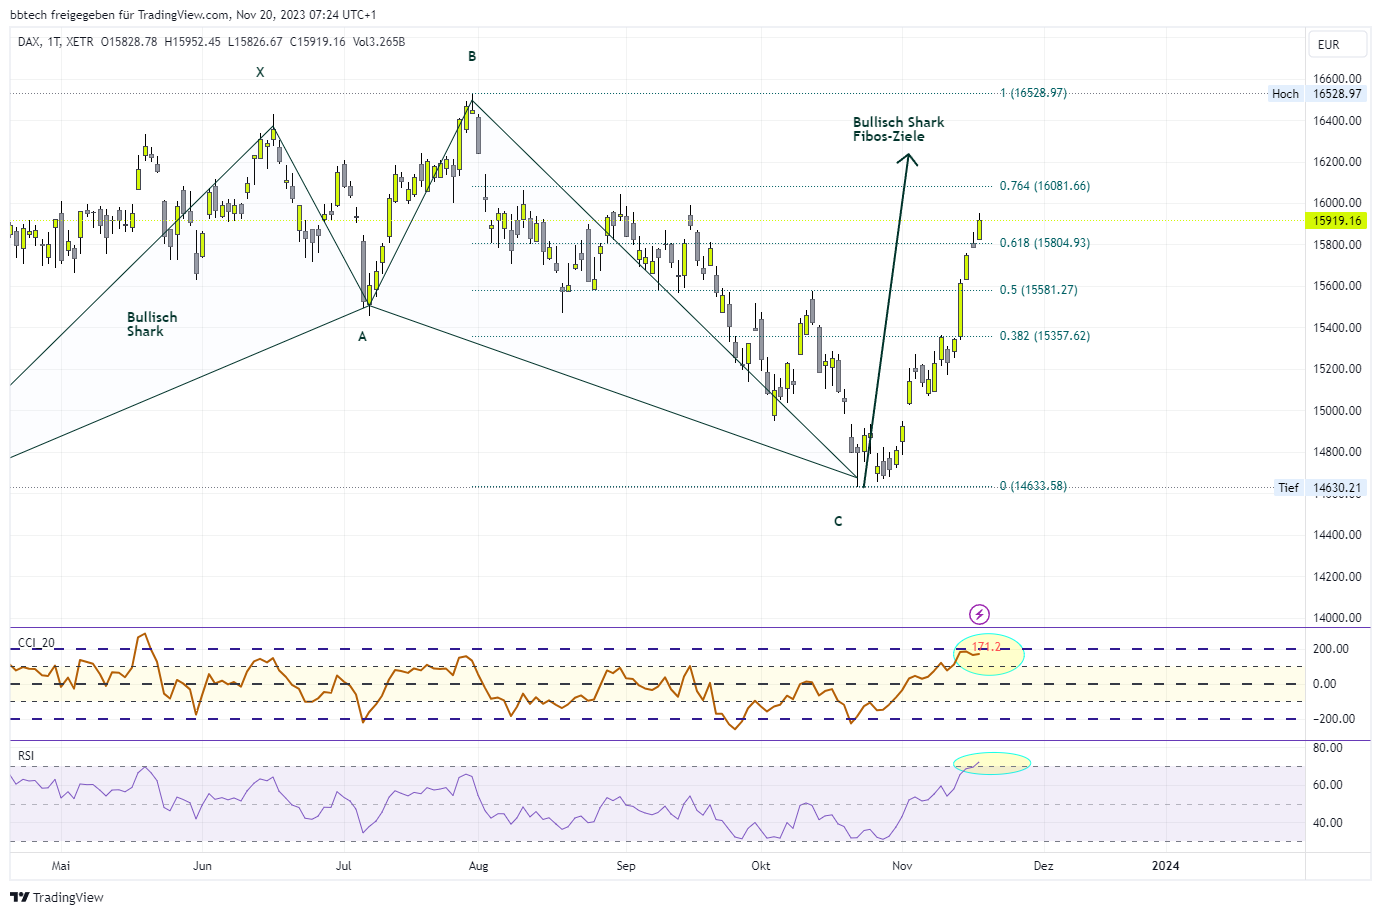Click the close value C15919.16
This screenshot has width=1381, height=915.
click(x=318, y=42)
